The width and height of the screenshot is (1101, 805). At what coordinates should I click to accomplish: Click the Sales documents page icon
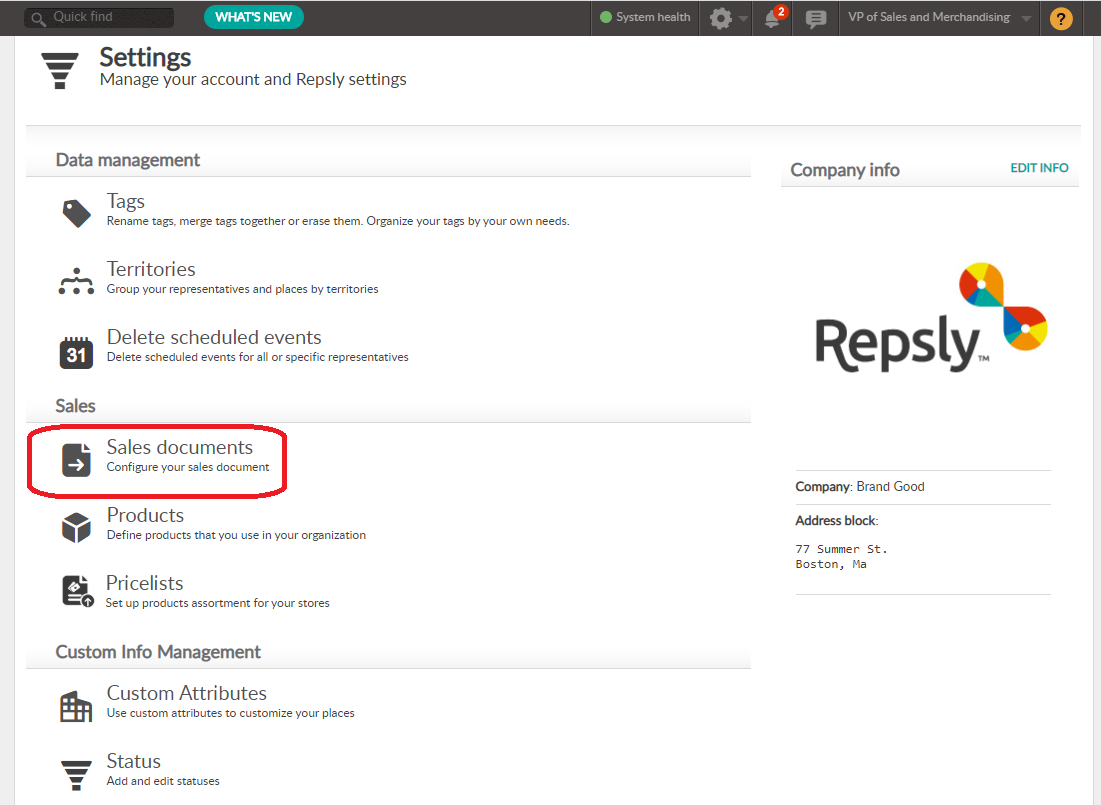(77, 459)
